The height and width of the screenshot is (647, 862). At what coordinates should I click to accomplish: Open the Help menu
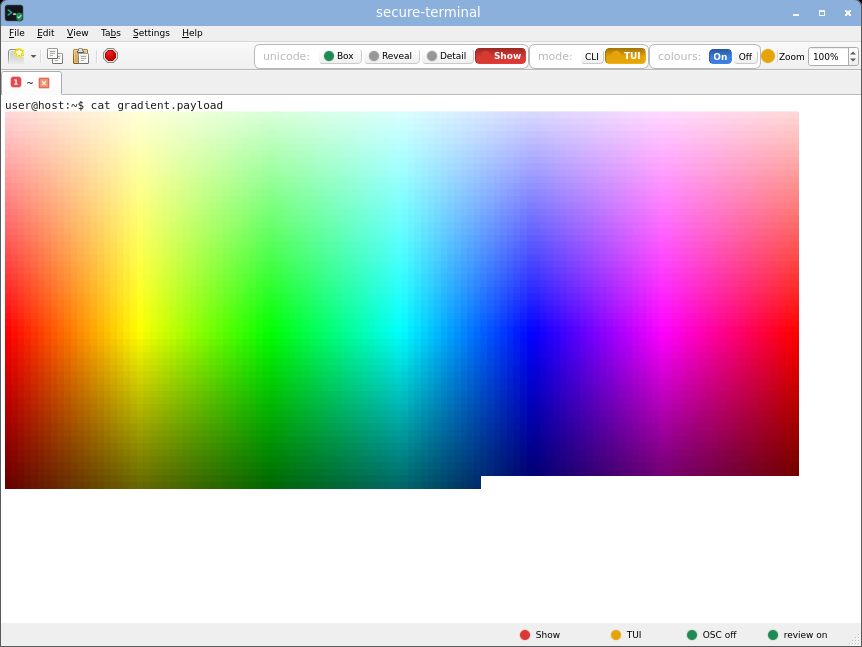192,33
